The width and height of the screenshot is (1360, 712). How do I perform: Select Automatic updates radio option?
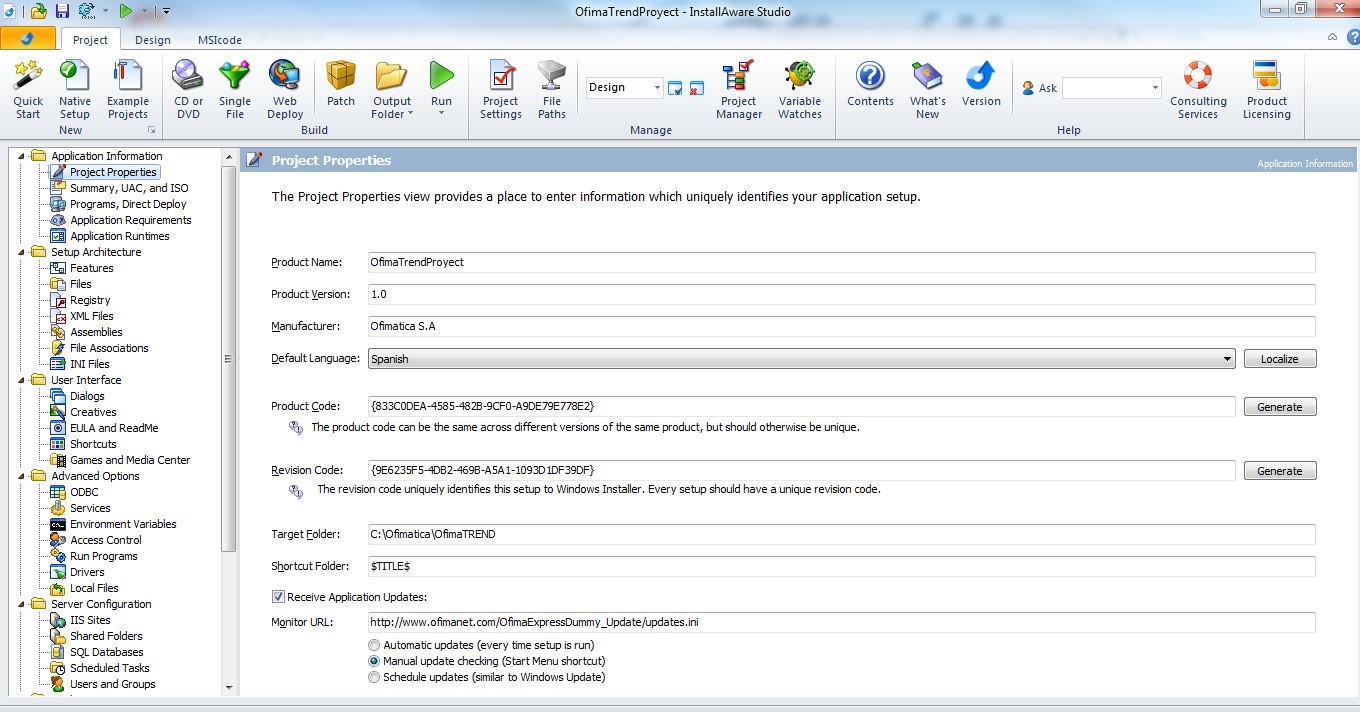tap(375, 645)
